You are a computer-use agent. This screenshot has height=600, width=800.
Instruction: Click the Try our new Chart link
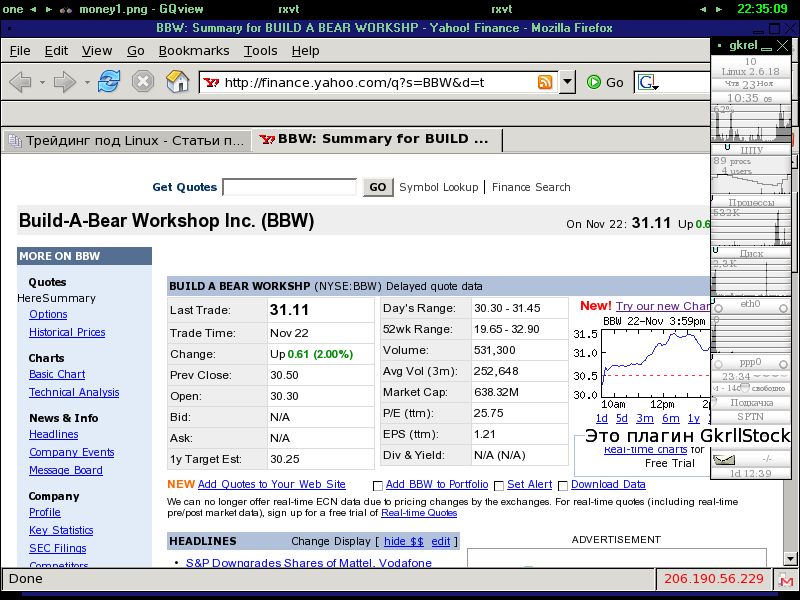click(x=663, y=306)
